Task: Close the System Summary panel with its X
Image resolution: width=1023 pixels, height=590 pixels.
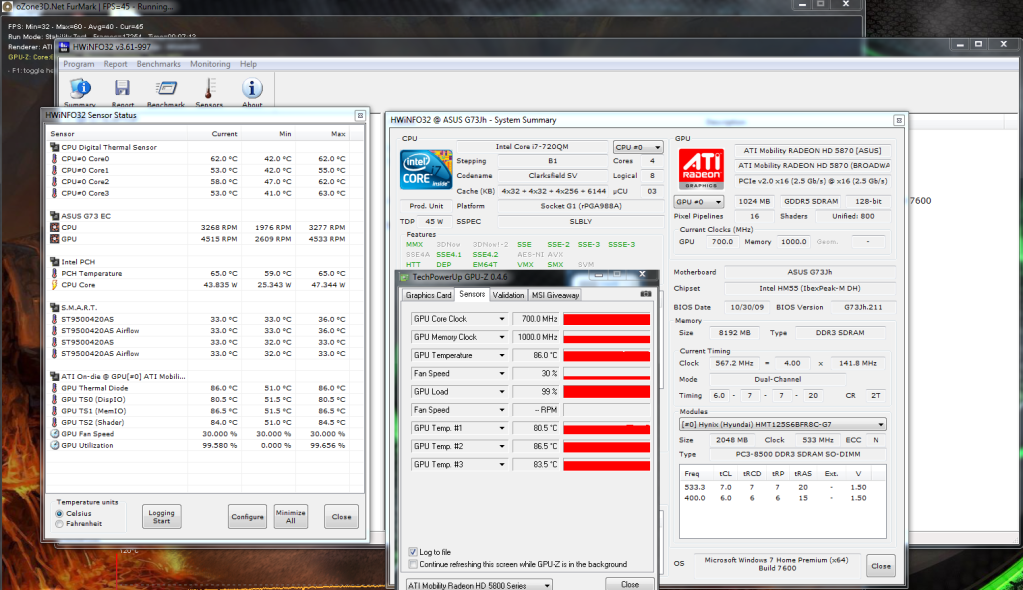Action: pyautogui.click(x=899, y=121)
